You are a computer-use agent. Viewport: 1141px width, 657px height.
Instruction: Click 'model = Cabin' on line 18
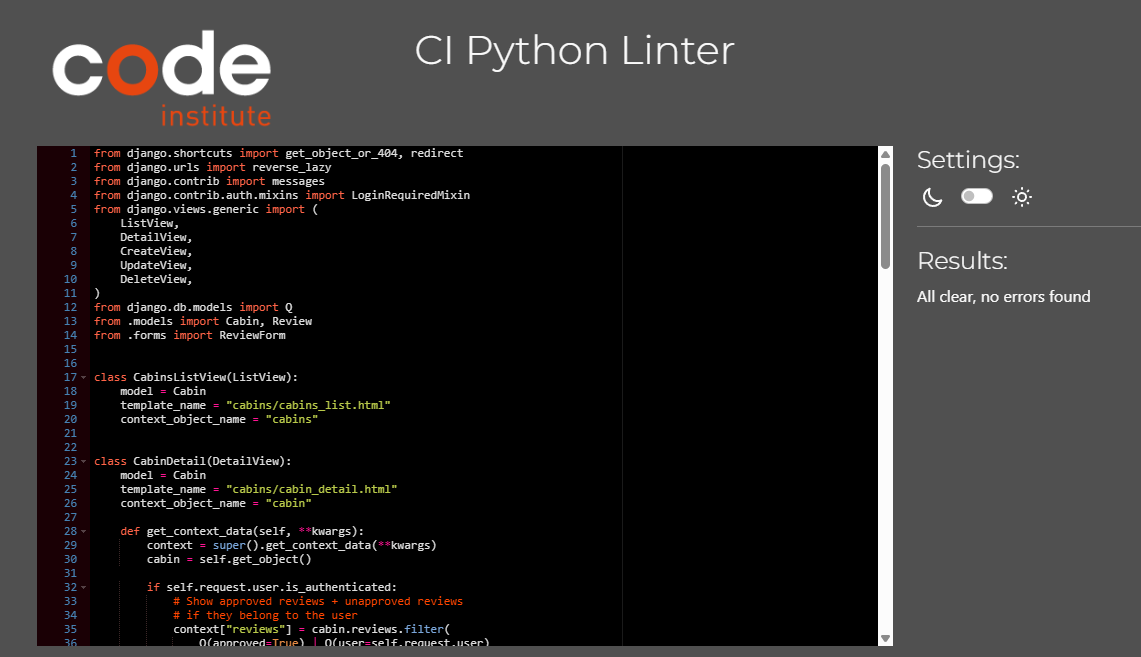click(163, 391)
